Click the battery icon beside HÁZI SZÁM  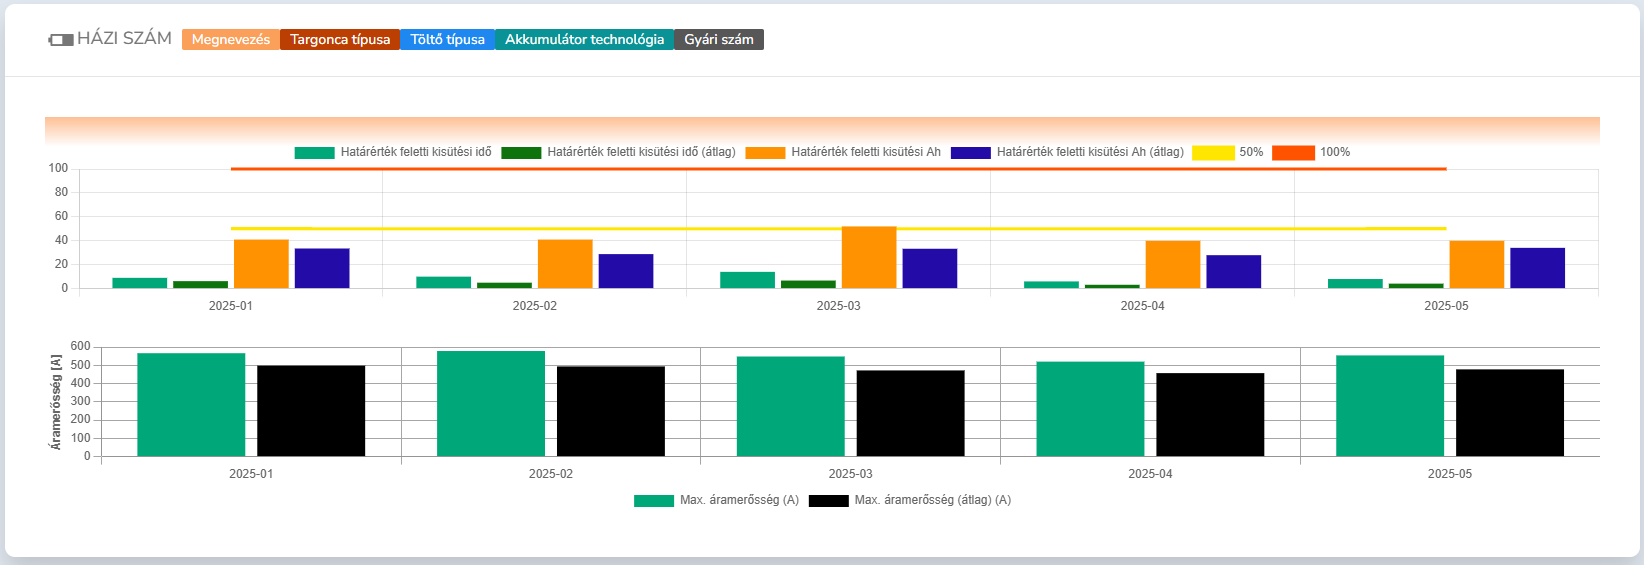(x=61, y=40)
